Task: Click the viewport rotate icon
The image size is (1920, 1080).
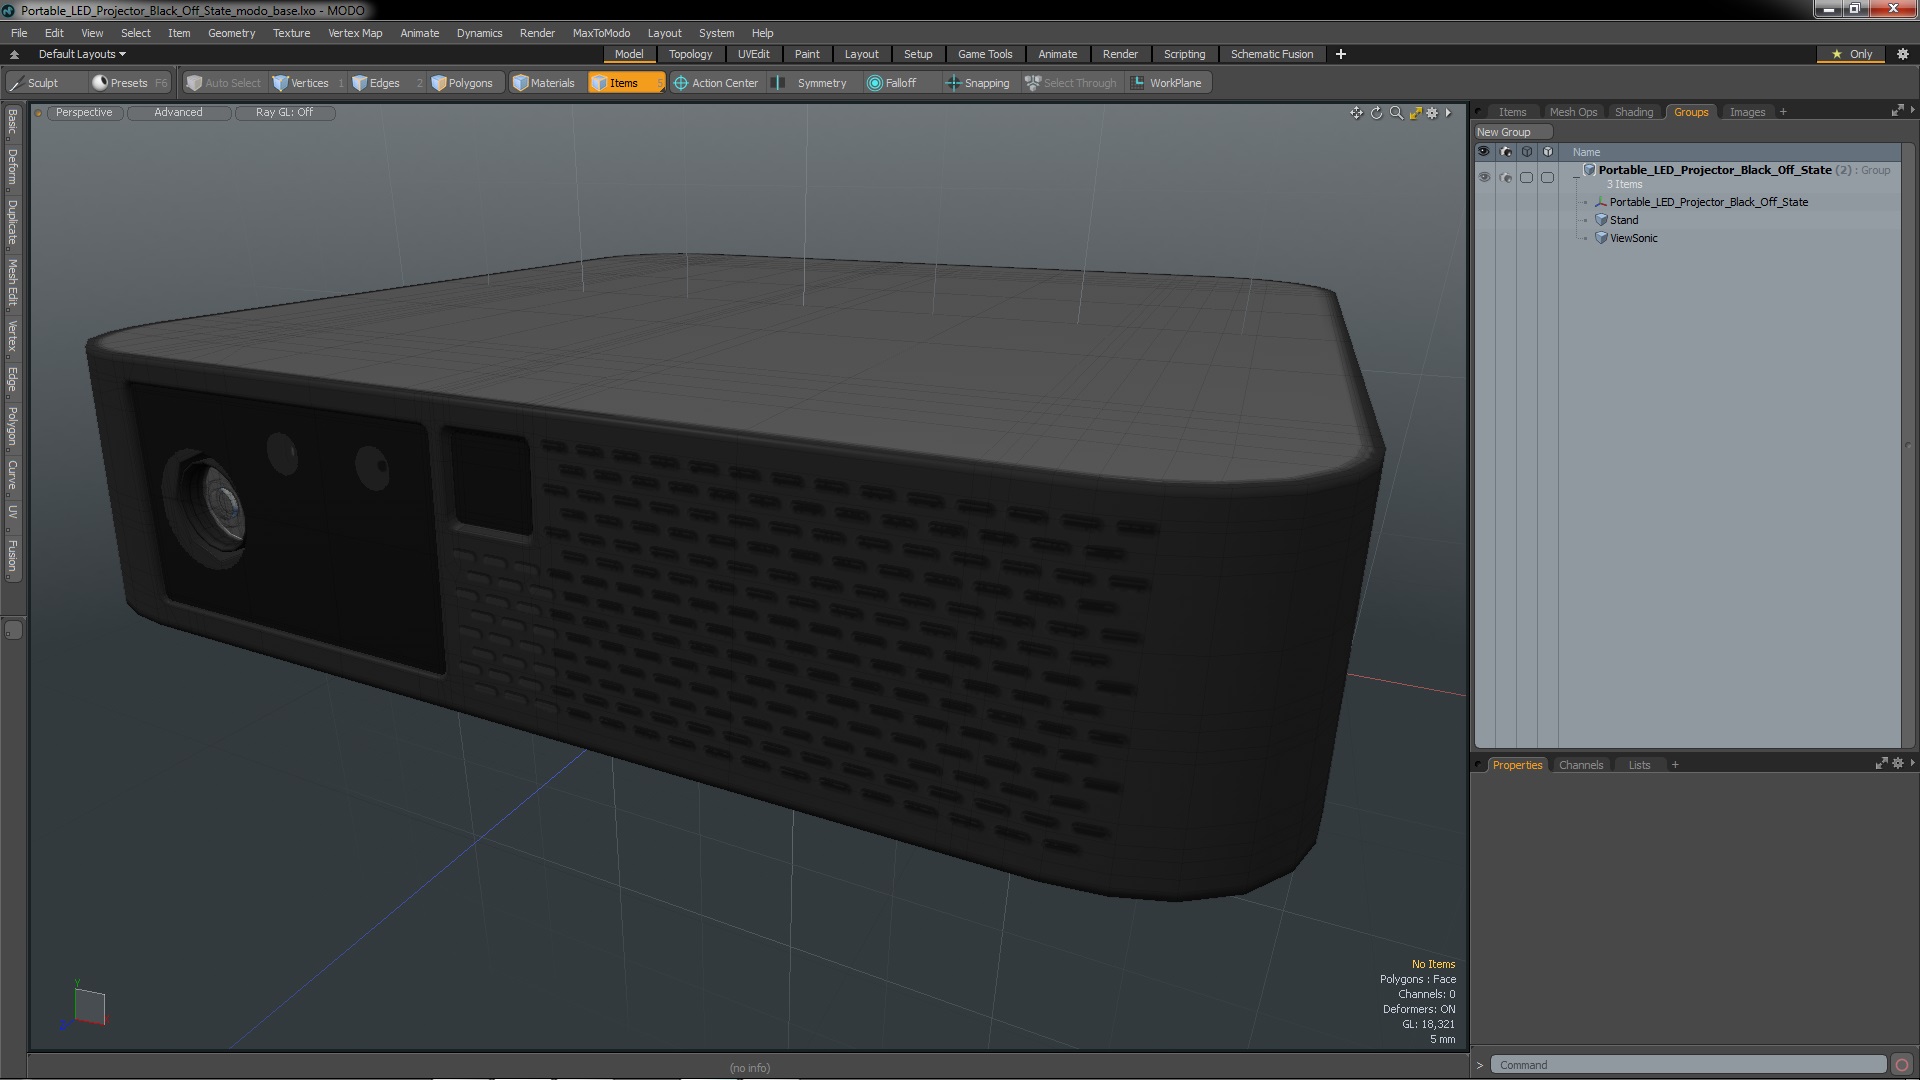Action: [x=1376, y=113]
